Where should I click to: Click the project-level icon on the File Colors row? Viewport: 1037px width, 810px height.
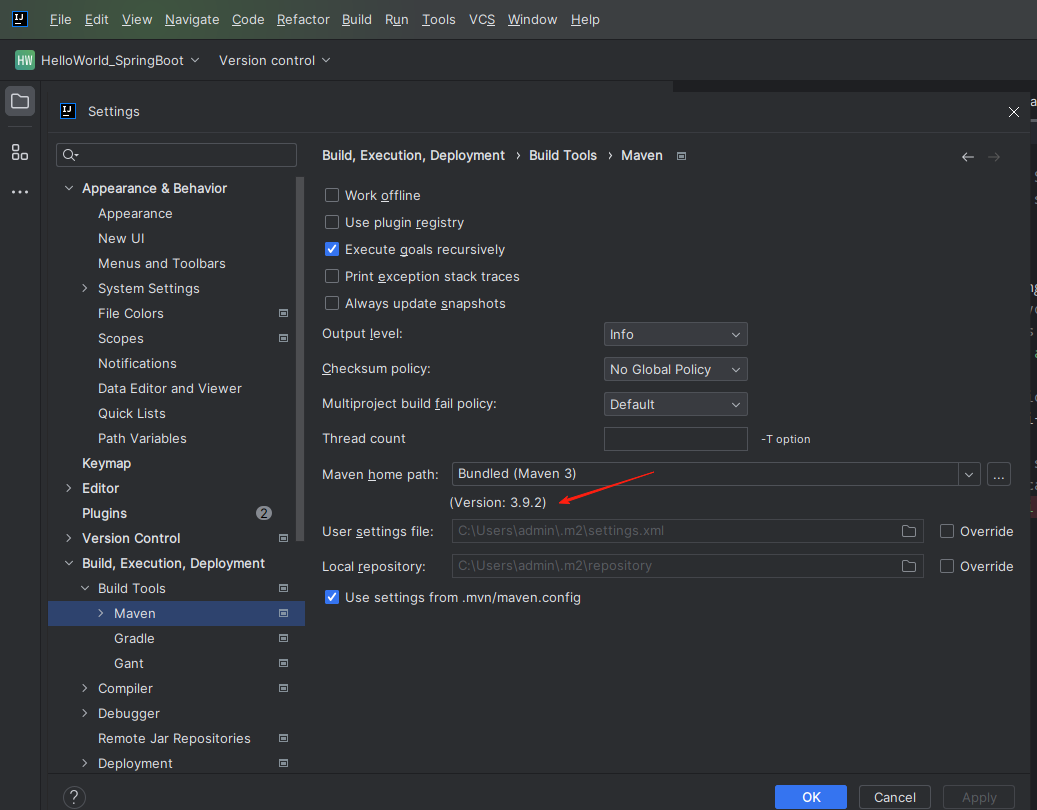click(x=283, y=313)
